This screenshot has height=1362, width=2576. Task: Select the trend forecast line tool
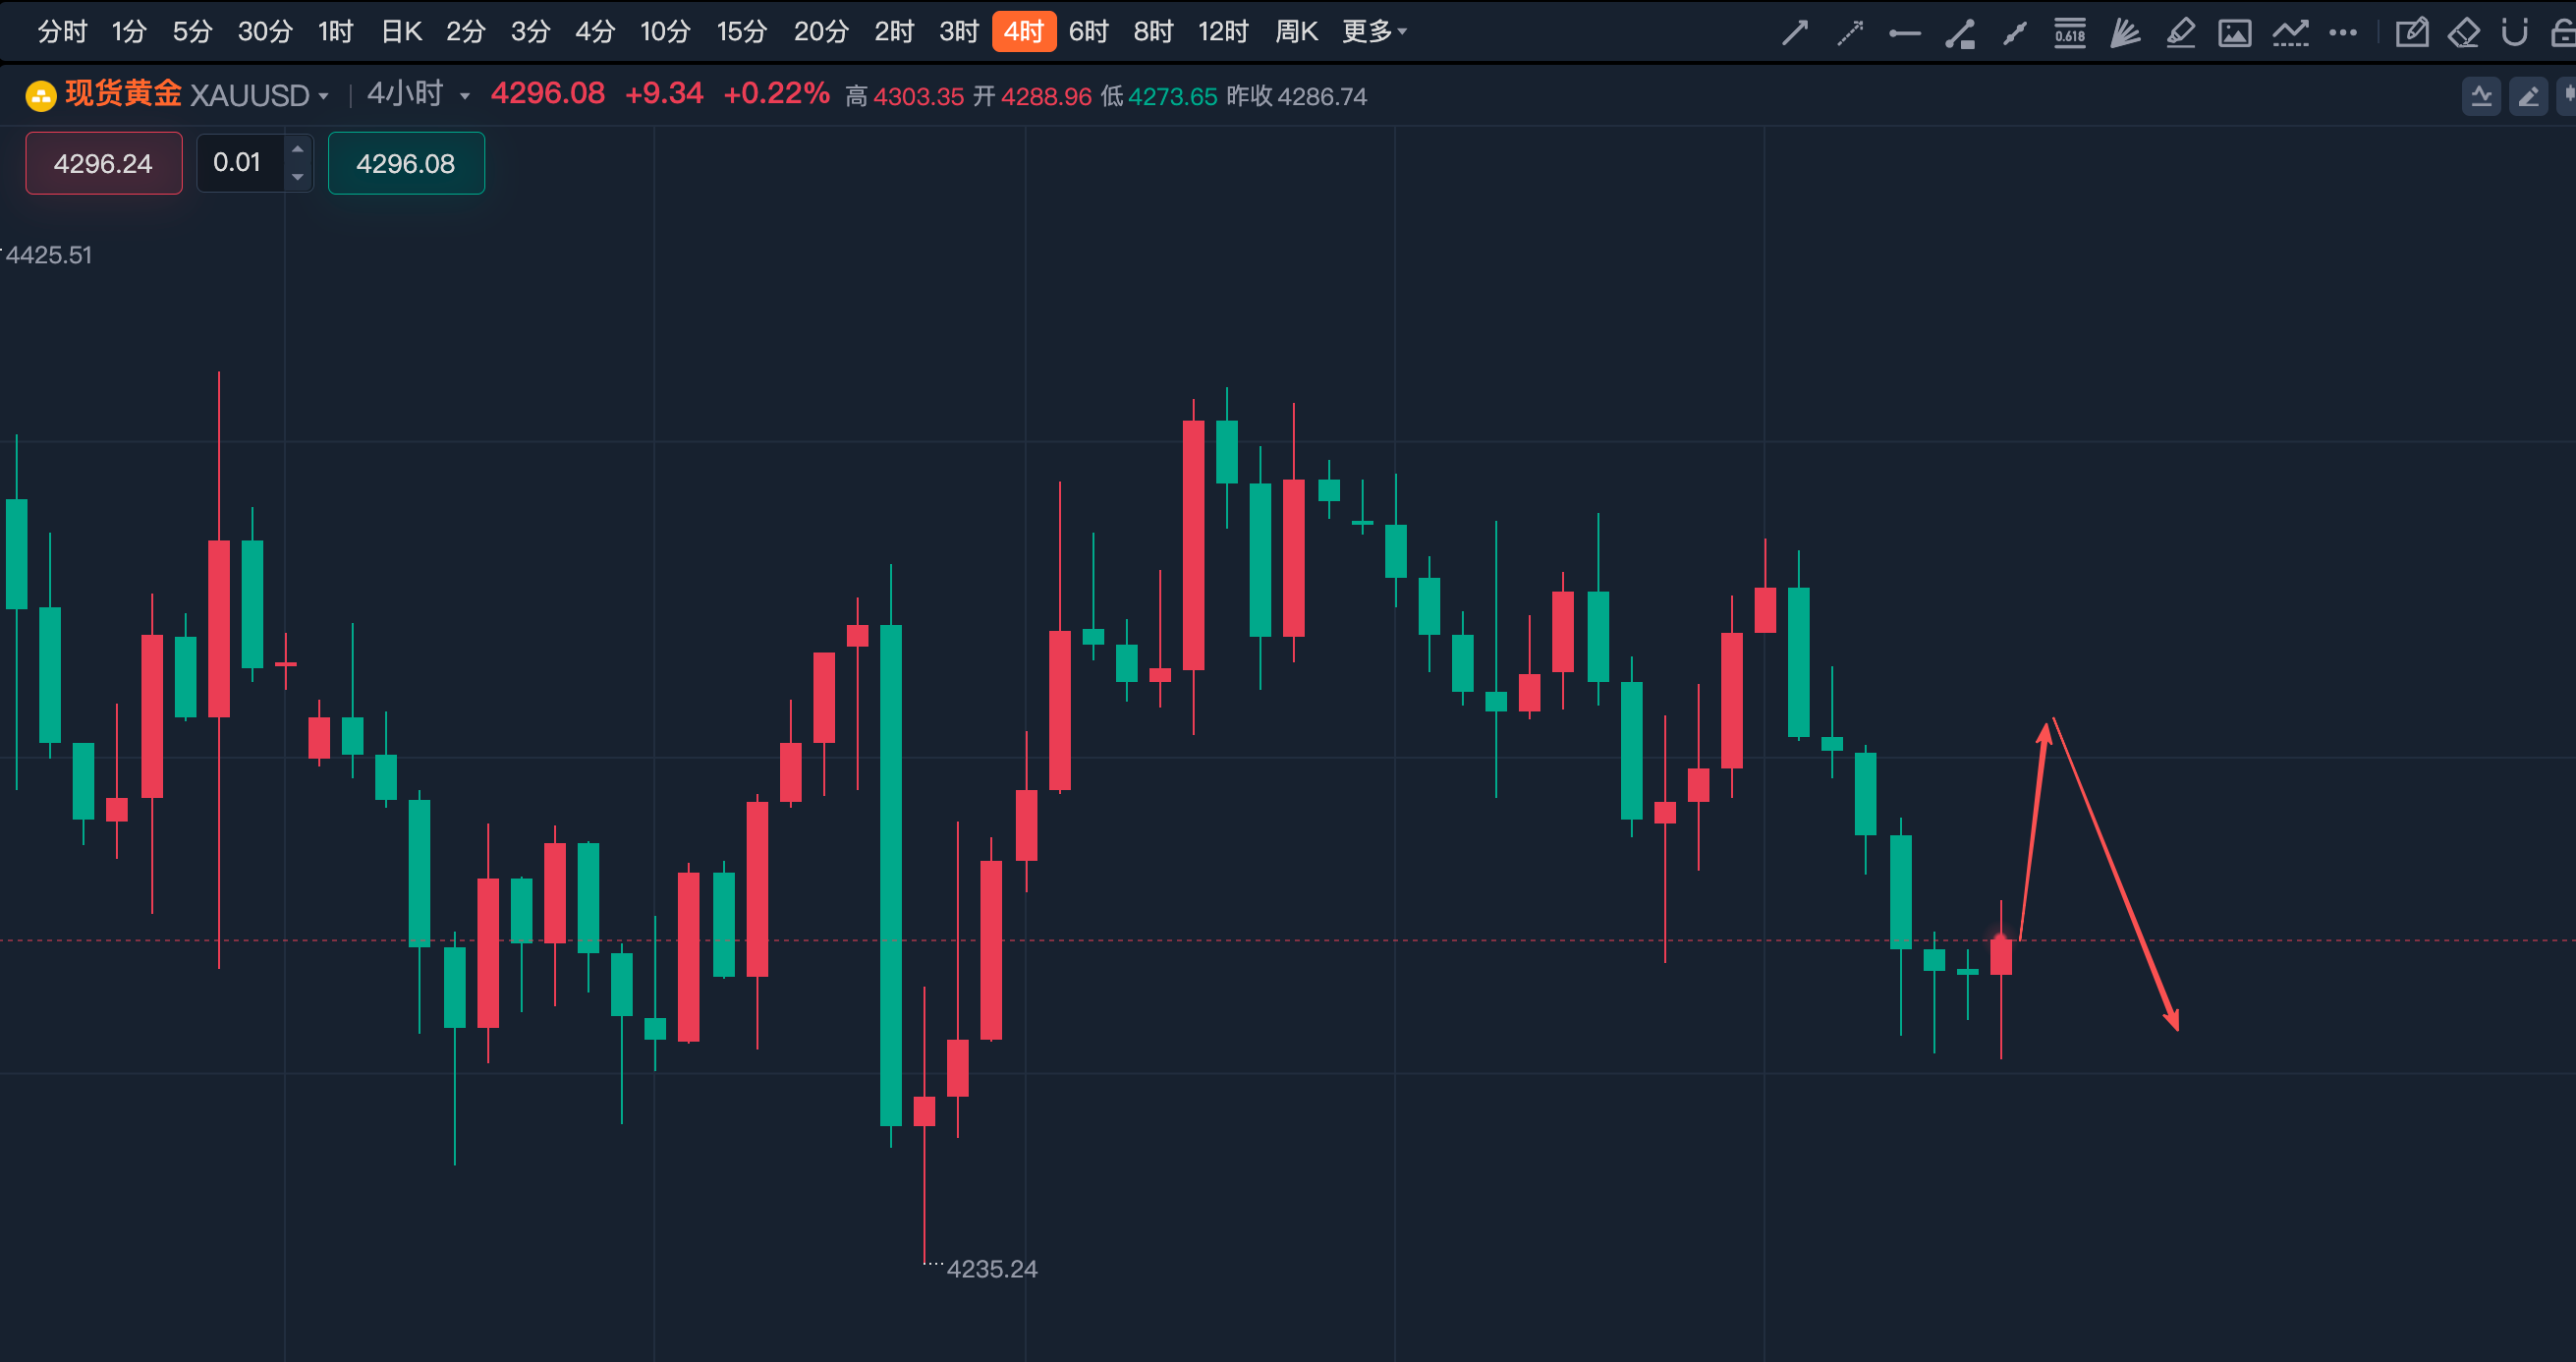(x=2290, y=33)
